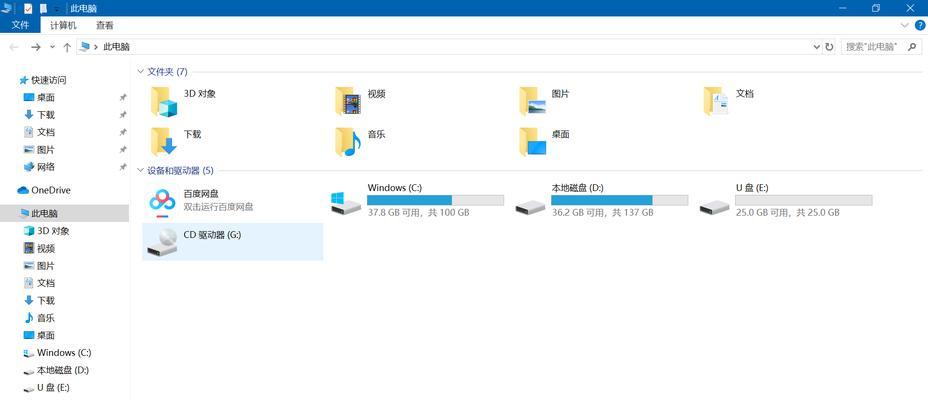Click the 本地磁盘 (D:) capacity bar
The image size is (928, 400).
coord(620,200)
